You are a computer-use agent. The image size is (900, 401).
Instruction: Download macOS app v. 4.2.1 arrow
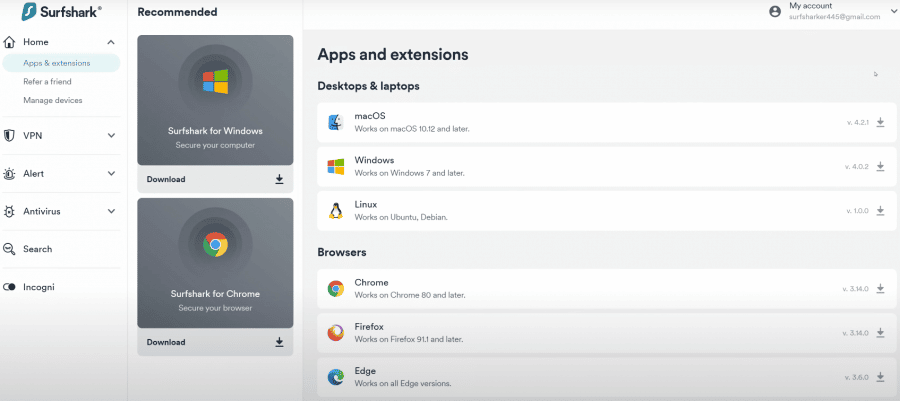880,122
